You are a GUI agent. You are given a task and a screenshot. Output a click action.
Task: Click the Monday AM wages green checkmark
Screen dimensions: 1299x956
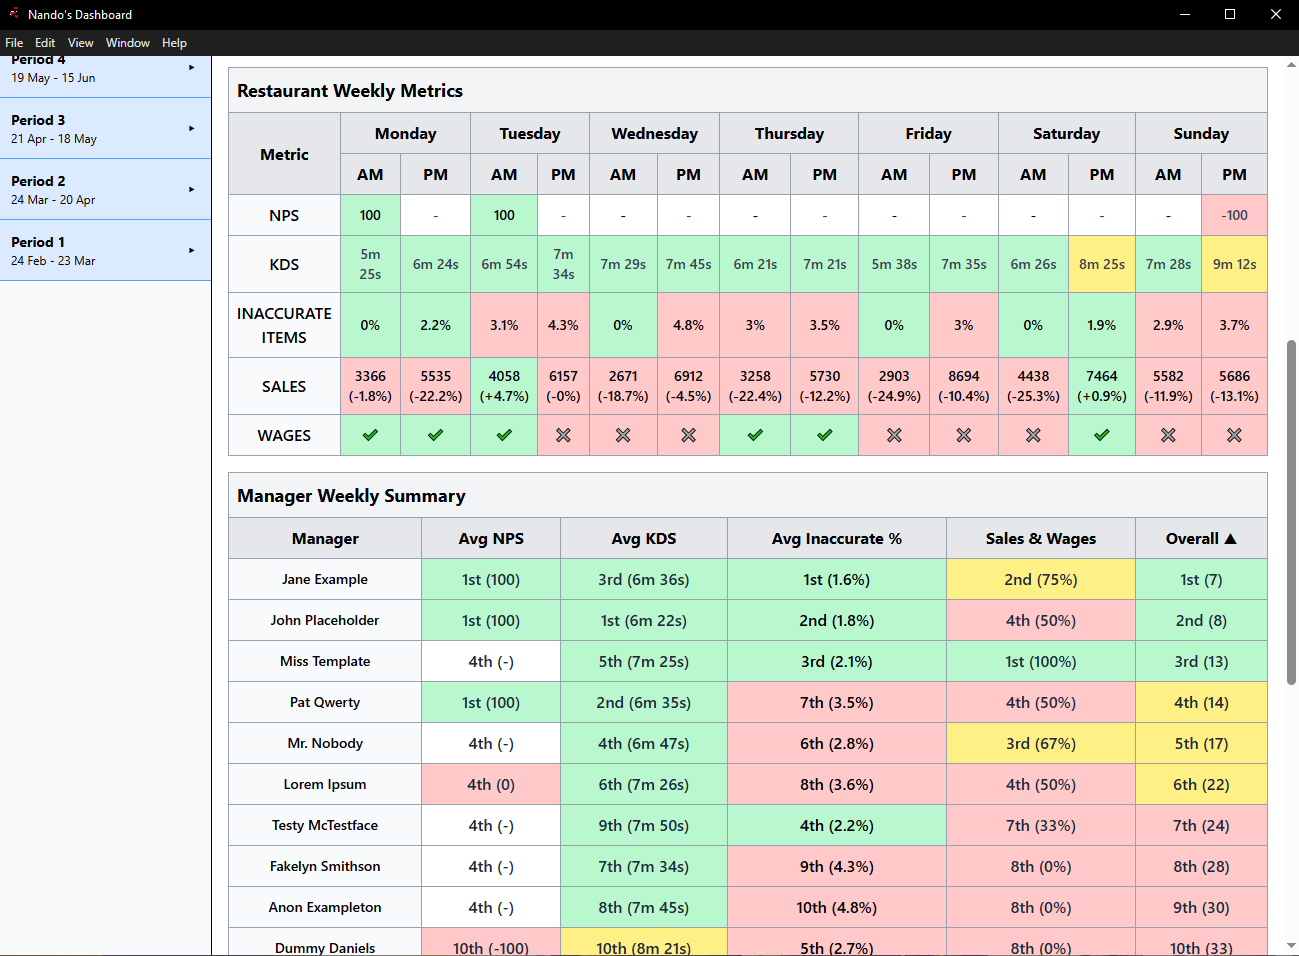pos(370,435)
